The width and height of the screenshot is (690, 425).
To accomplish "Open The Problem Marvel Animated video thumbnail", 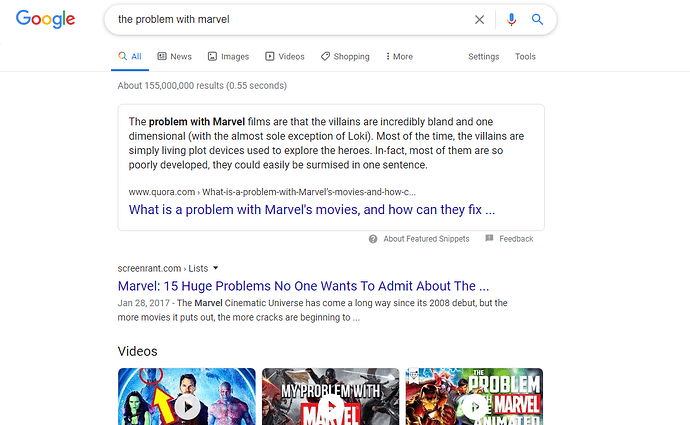I will [x=474, y=396].
